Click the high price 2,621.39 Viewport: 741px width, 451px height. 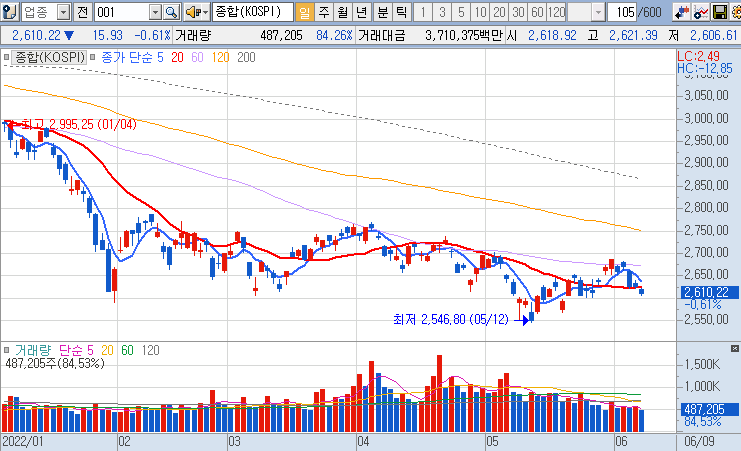(633, 35)
